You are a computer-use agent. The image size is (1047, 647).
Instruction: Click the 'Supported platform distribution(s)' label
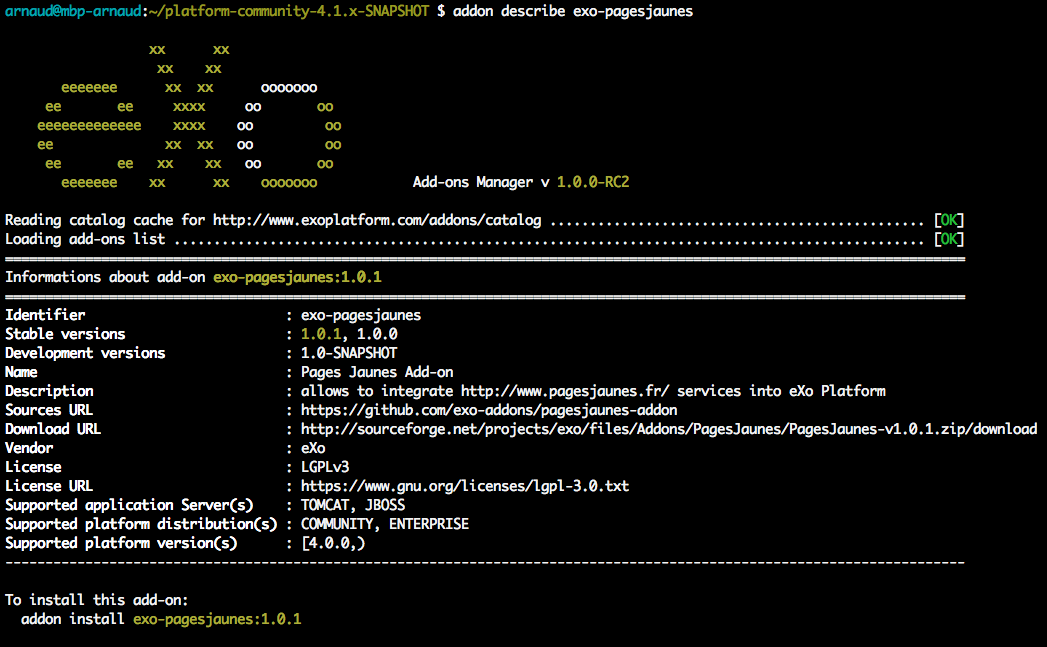point(141,524)
